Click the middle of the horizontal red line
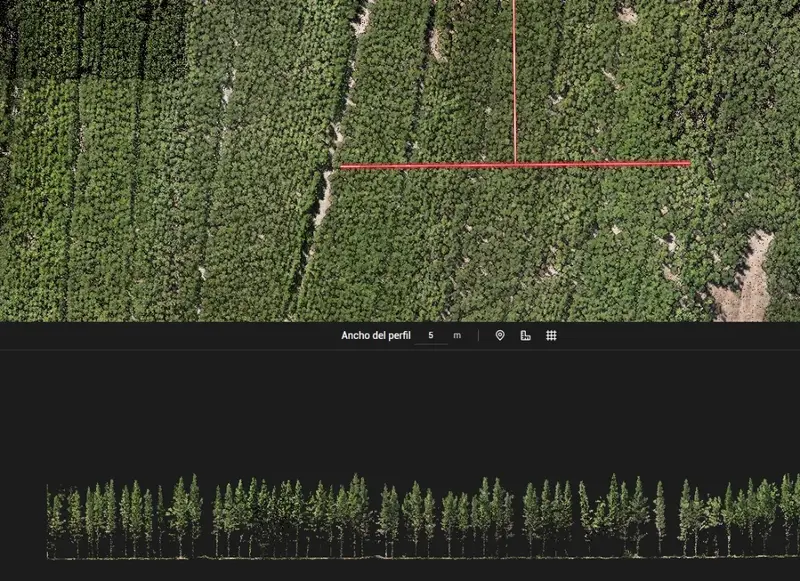The image size is (800, 581). pos(515,165)
